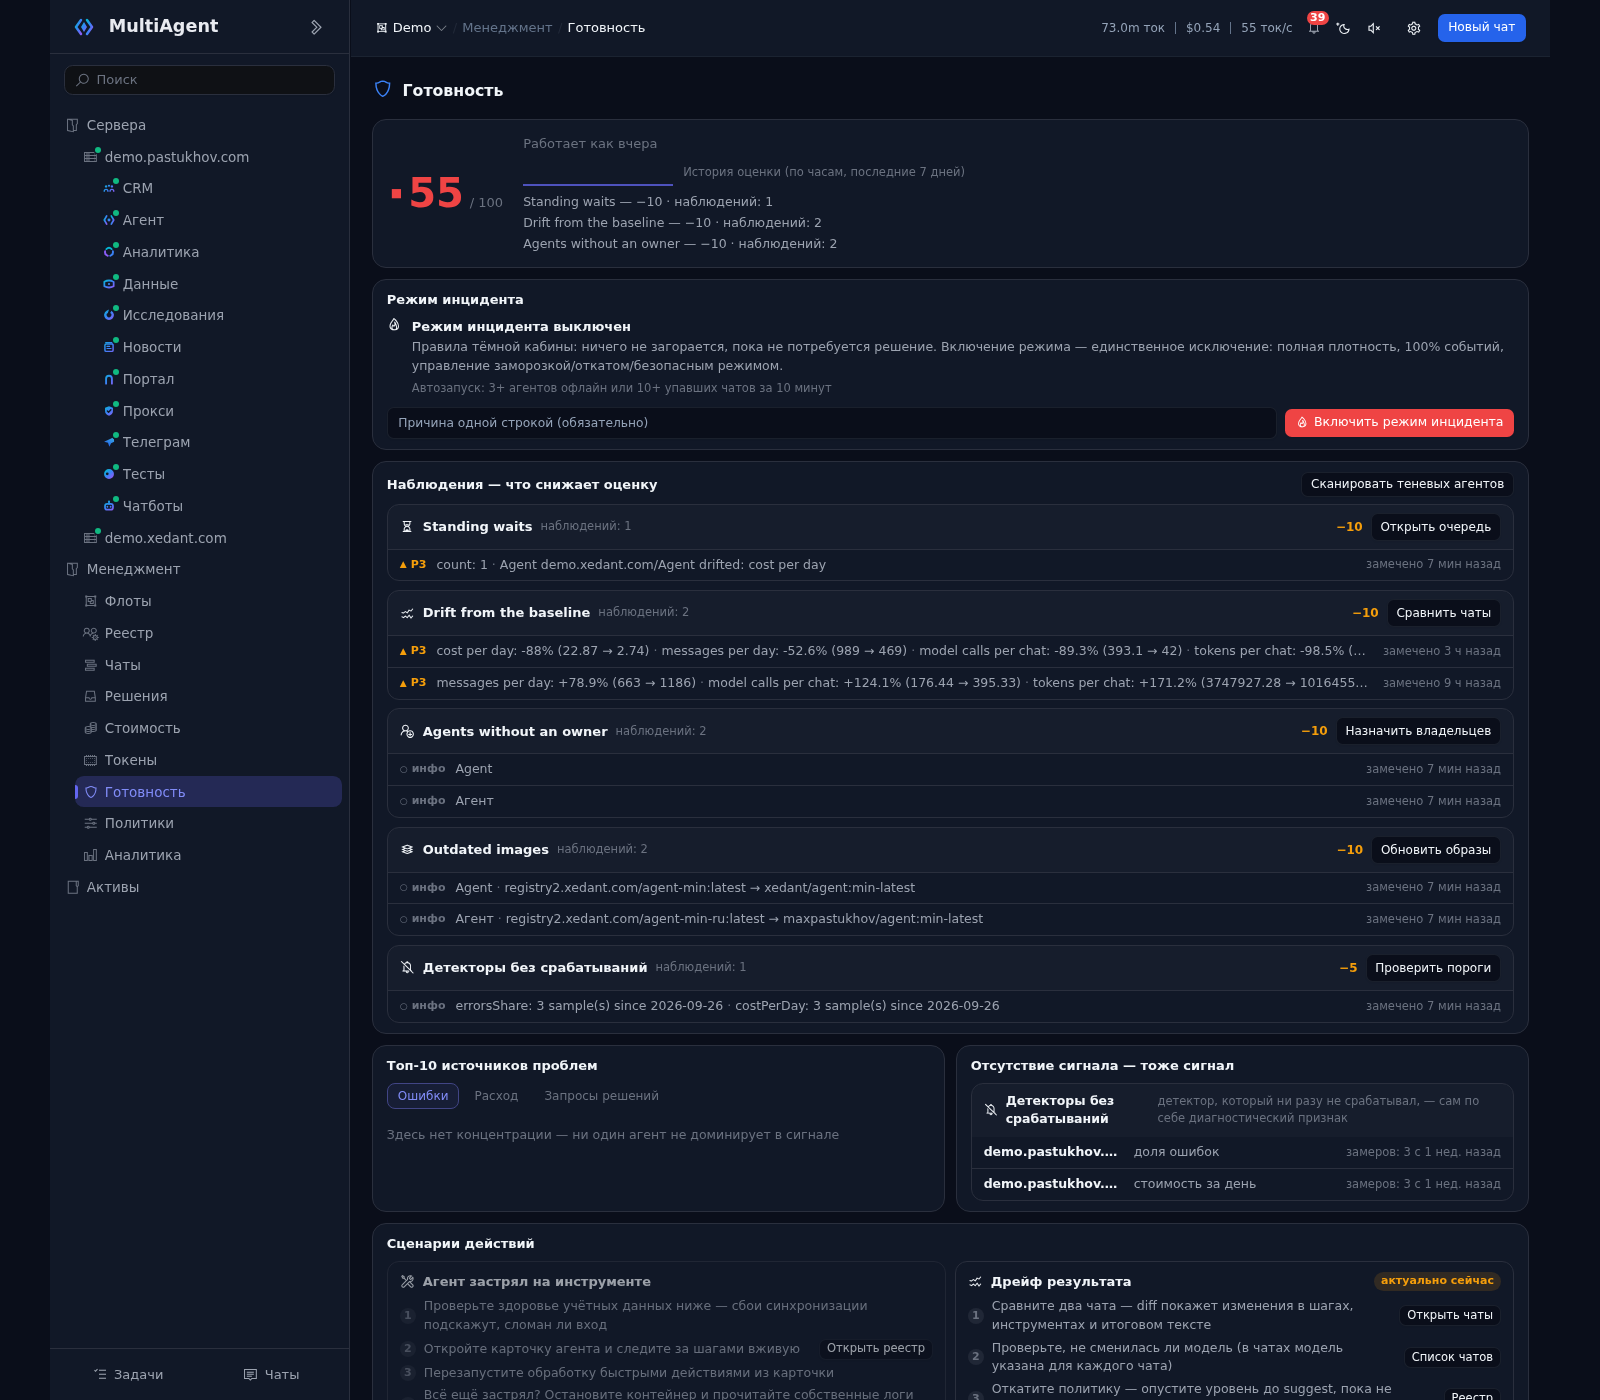Click Открыть чаты button
The image size is (1600, 1400).
click(1450, 1316)
